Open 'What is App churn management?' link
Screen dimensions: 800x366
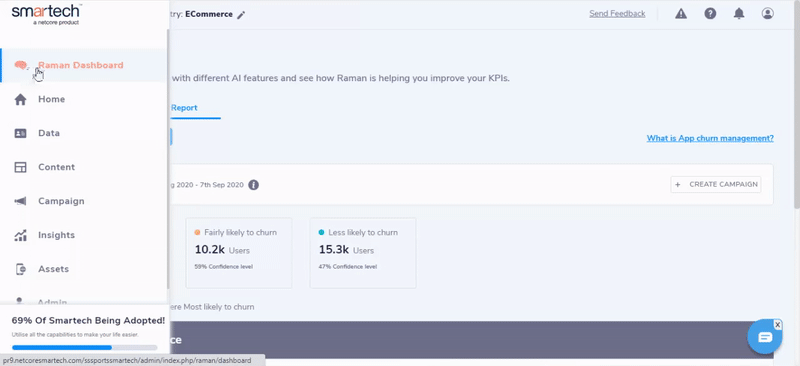click(710, 138)
